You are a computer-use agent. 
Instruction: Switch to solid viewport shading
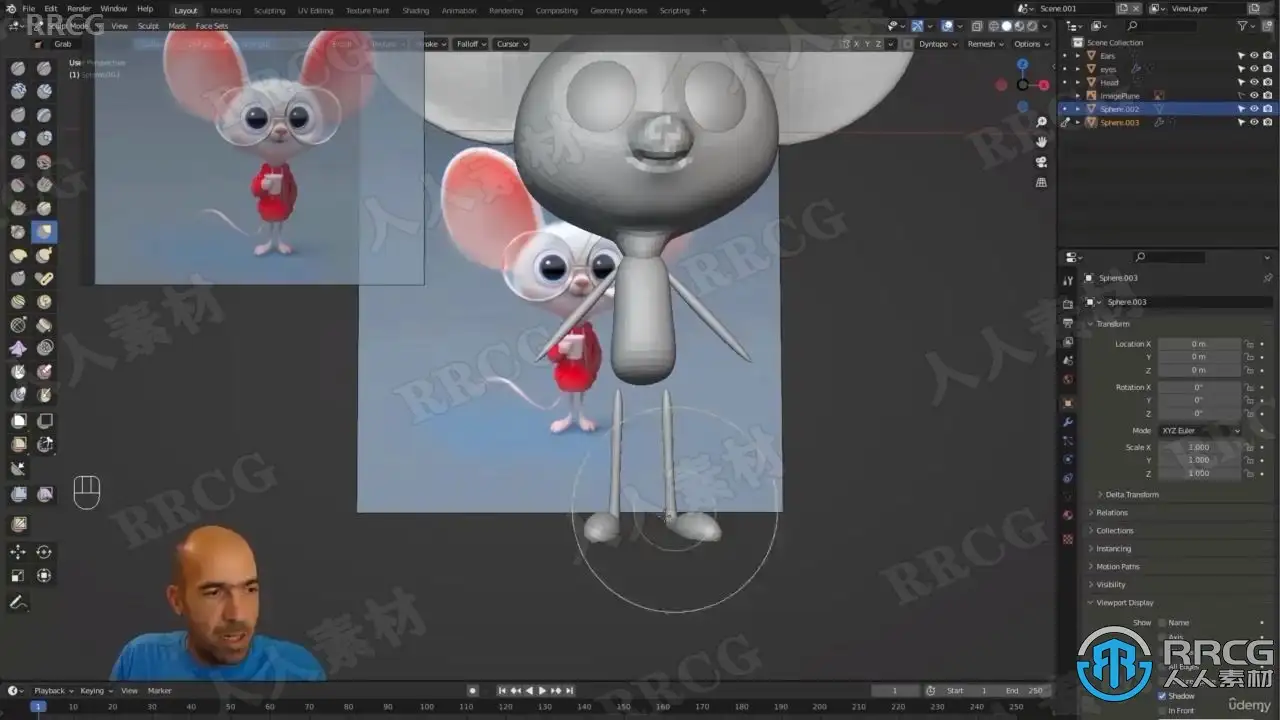[x=1007, y=27]
